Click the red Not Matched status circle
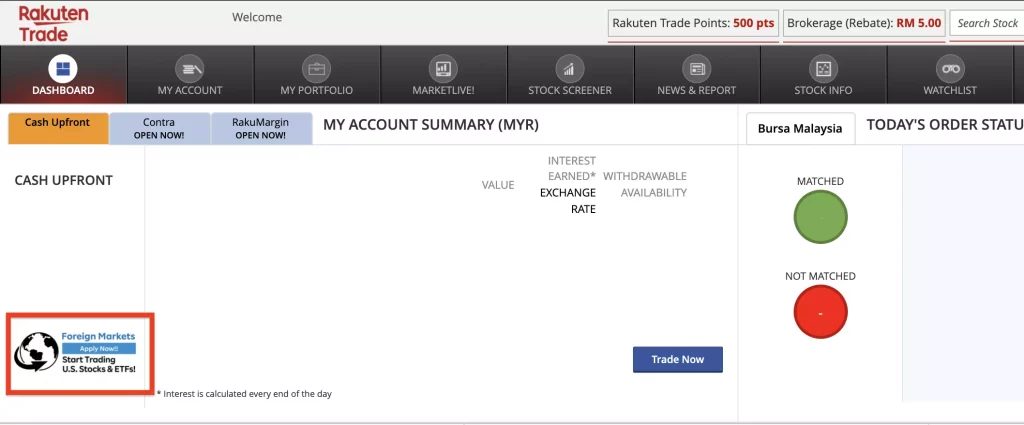Viewport: 1024px width, 425px height. coord(820,312)
